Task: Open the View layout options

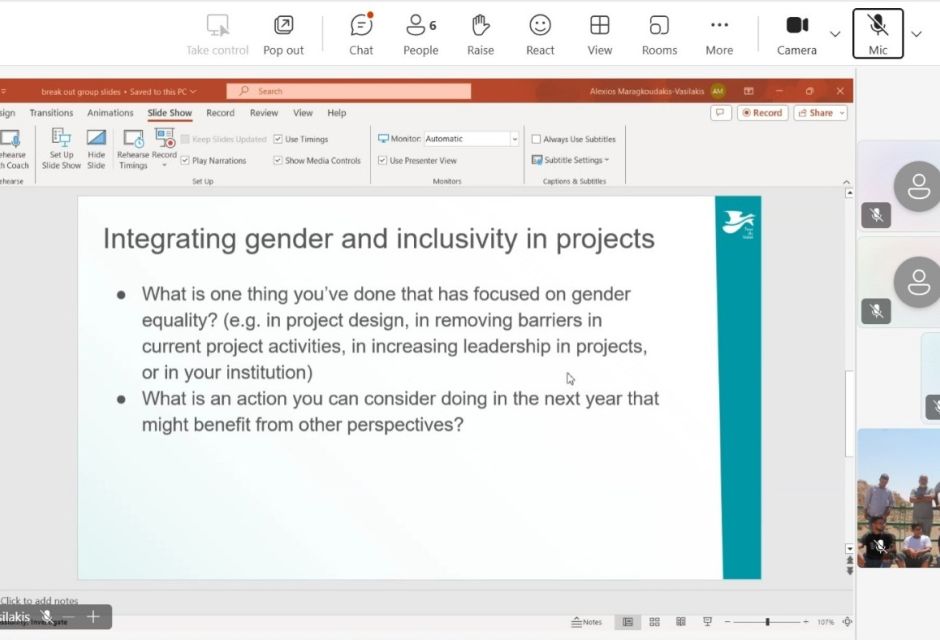Action: click(600, 34)
